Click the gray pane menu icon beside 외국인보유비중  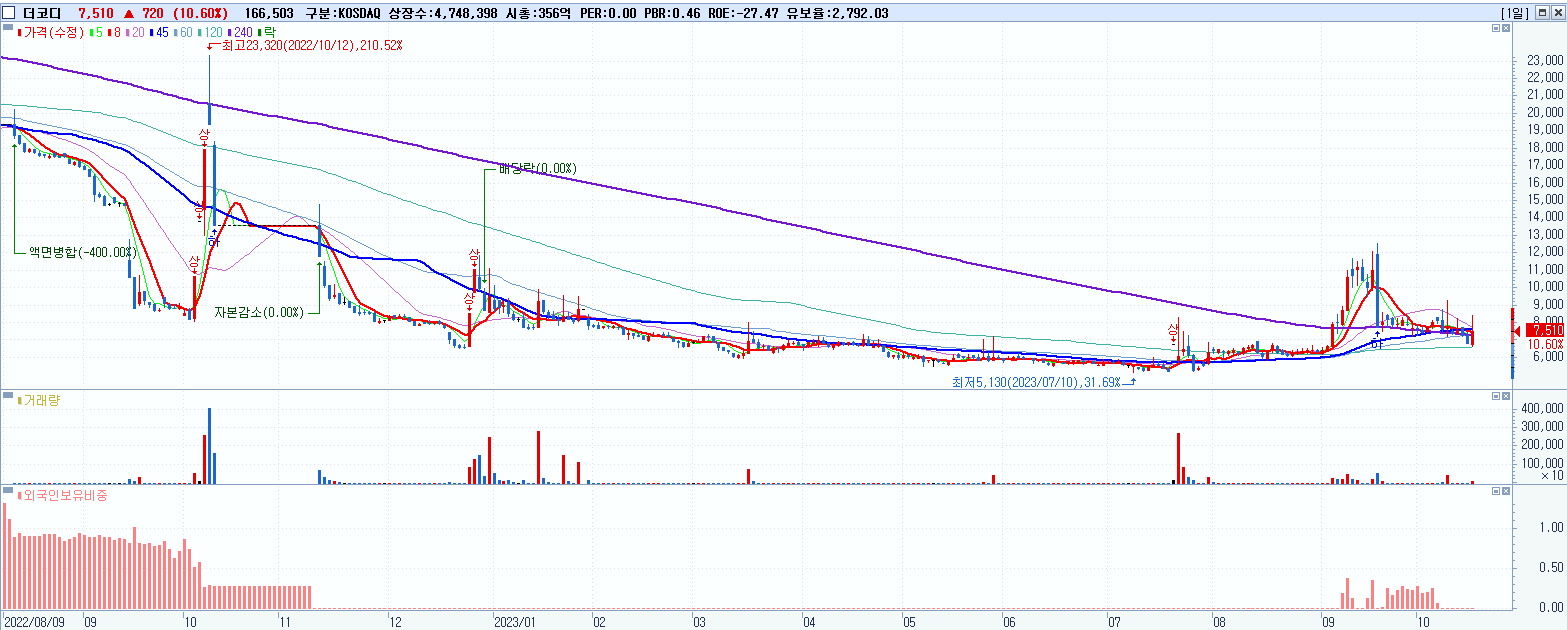pyautogui.click(x=9, y=492)
